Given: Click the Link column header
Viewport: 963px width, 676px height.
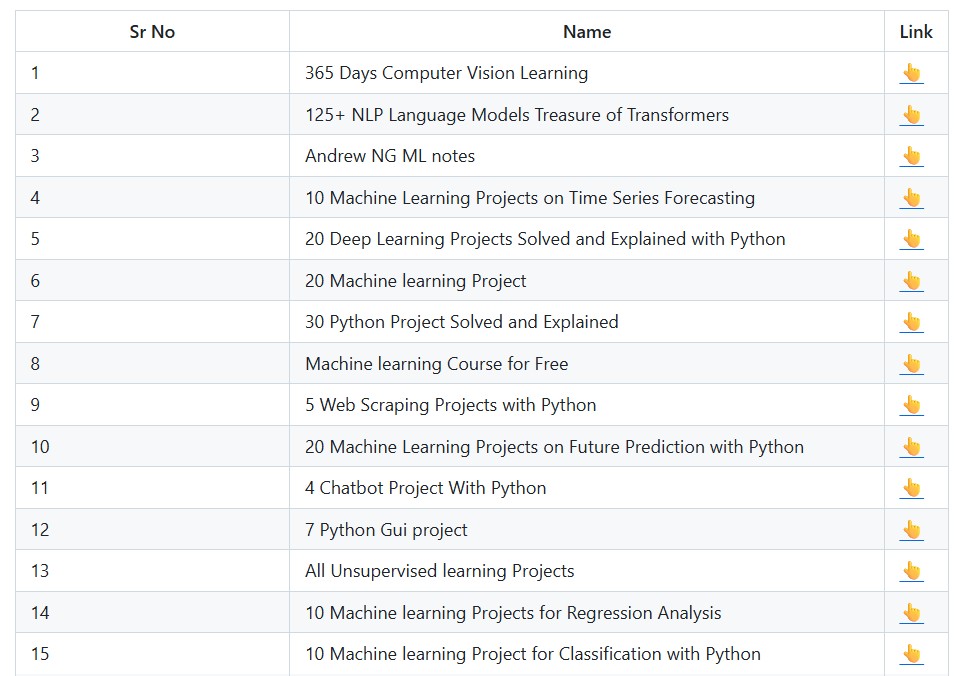Looking at the screenshot, I should [x=916, y=32].
